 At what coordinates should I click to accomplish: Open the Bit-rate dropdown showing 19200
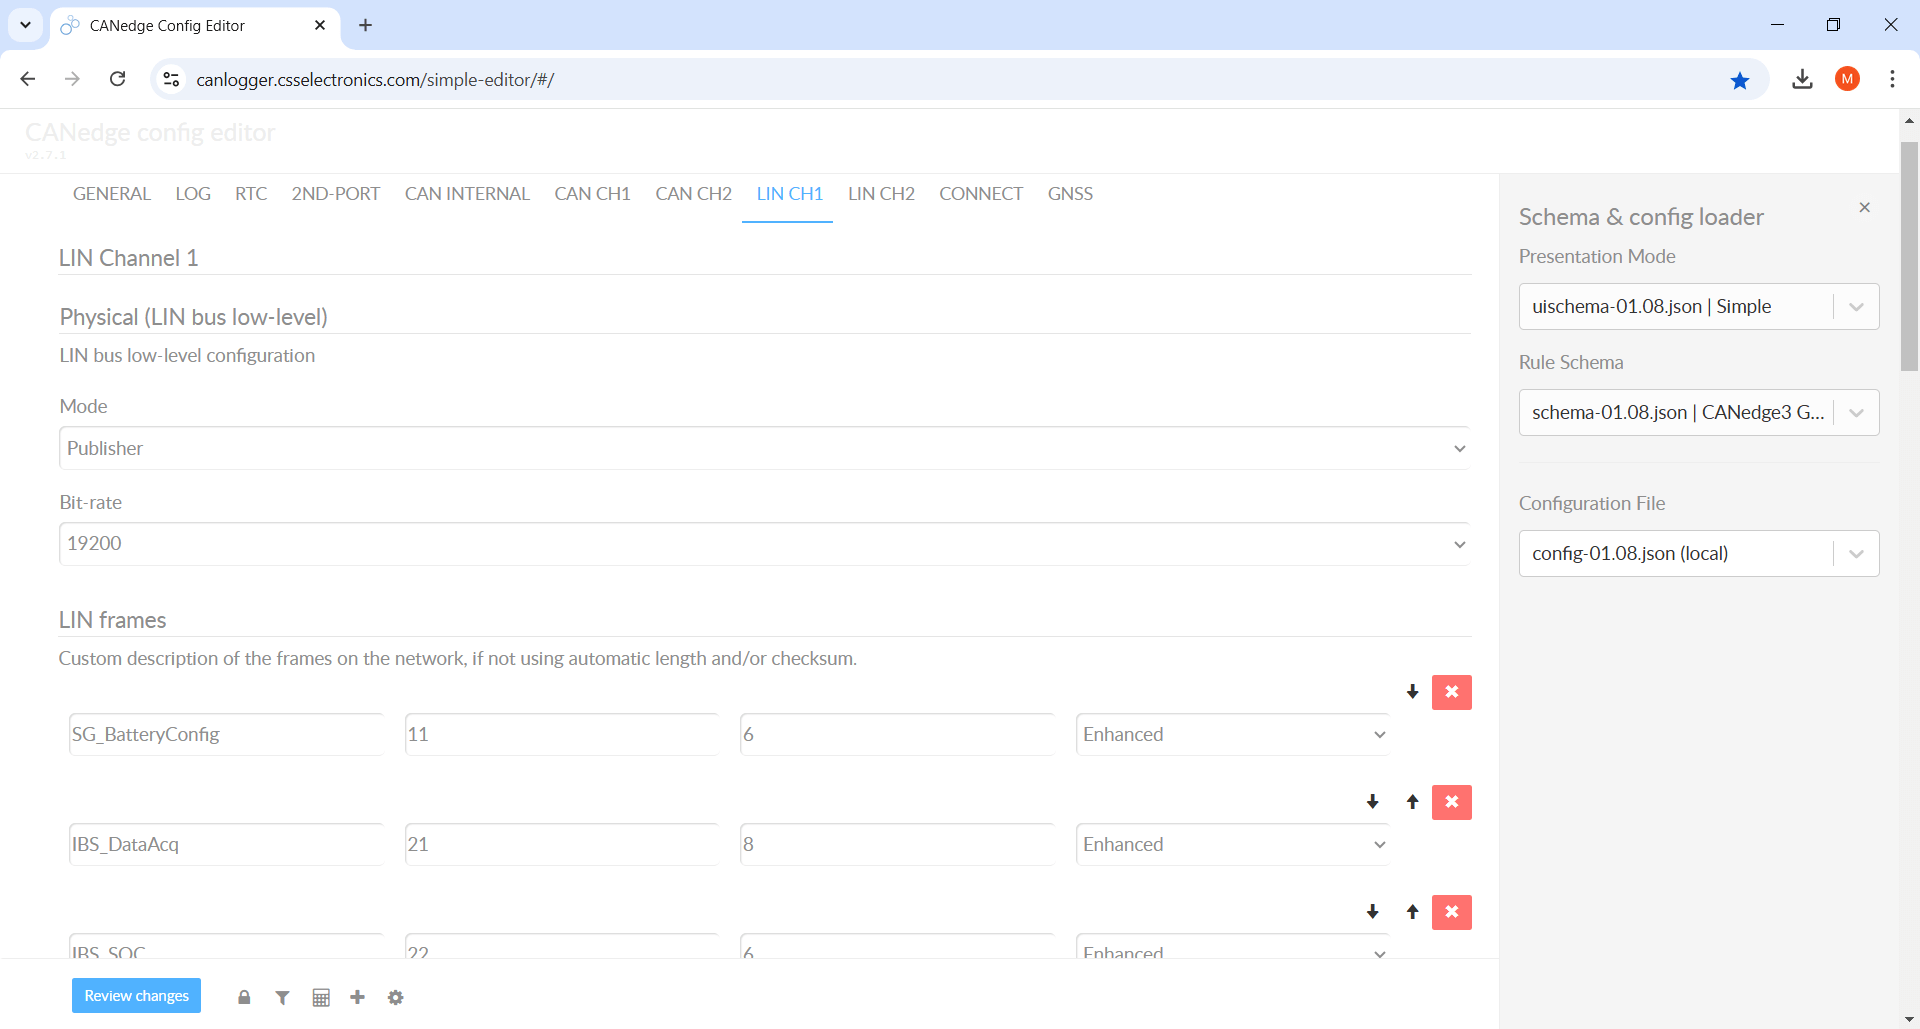pos(764,544)
